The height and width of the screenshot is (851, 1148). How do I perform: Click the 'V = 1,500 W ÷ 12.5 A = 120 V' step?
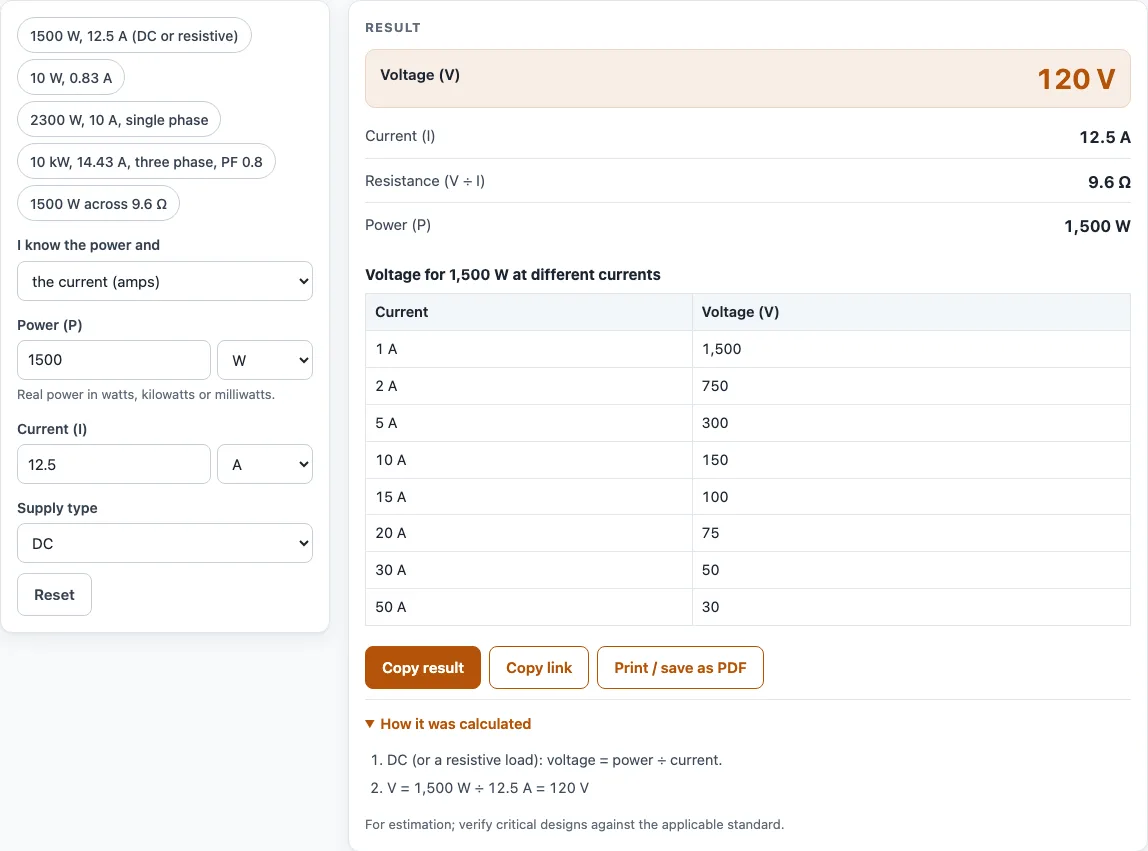[x=488, y=788]
